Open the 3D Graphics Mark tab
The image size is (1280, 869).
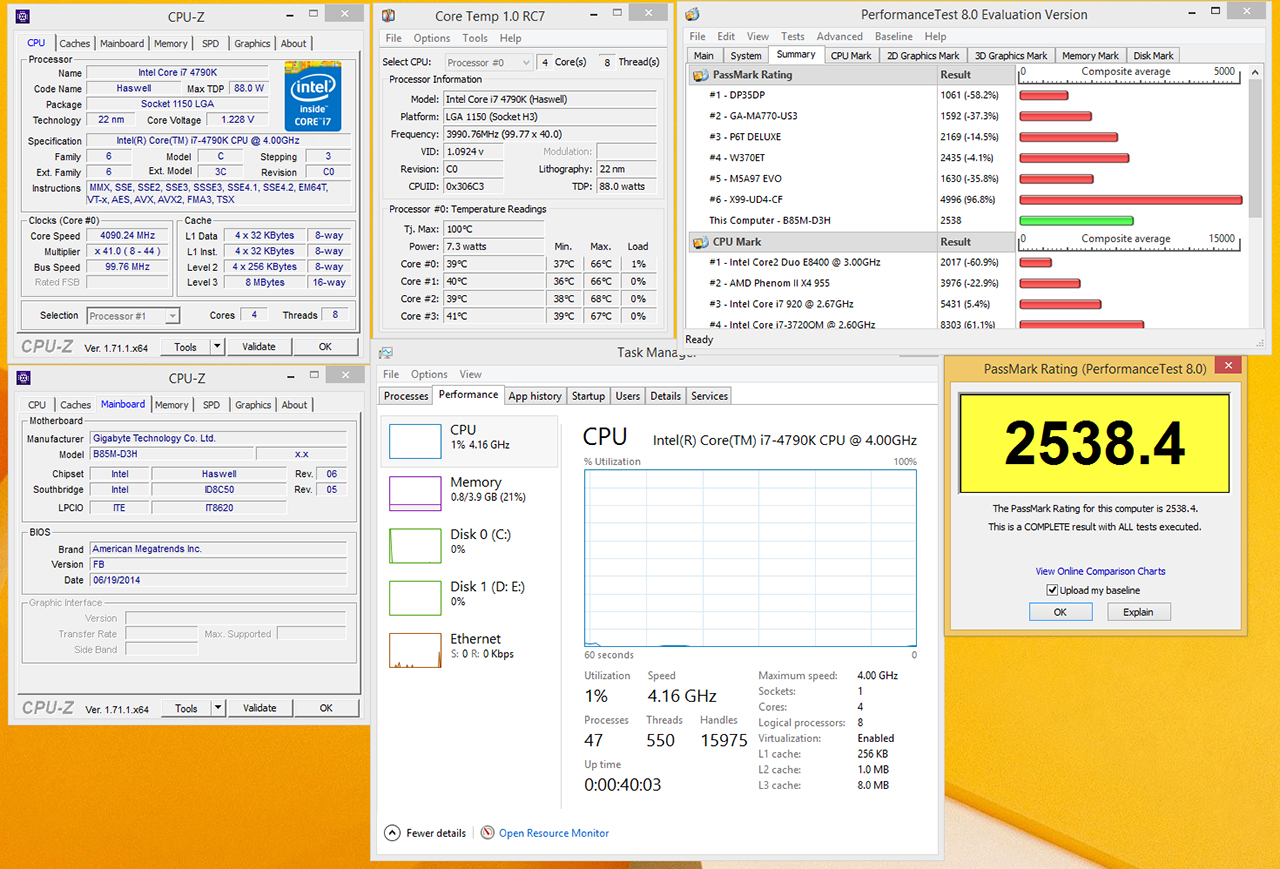[x=1011, y=55]
